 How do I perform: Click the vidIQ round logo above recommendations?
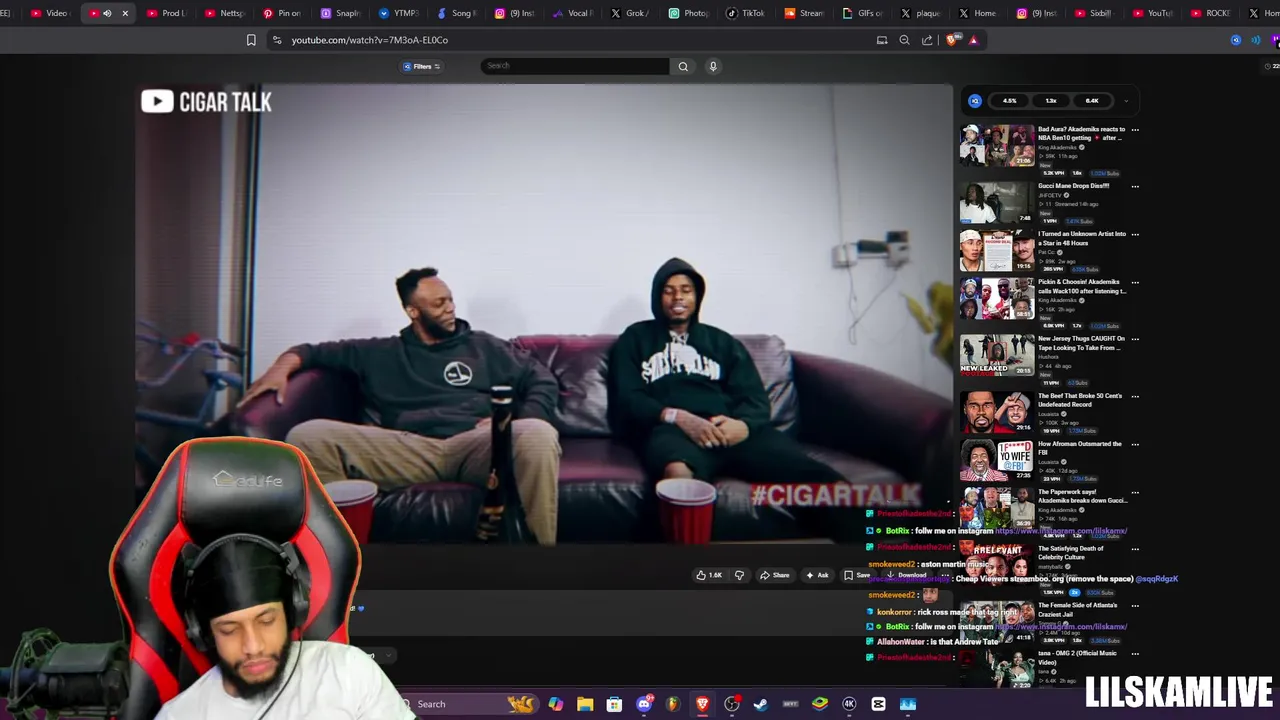click(975, 100)
